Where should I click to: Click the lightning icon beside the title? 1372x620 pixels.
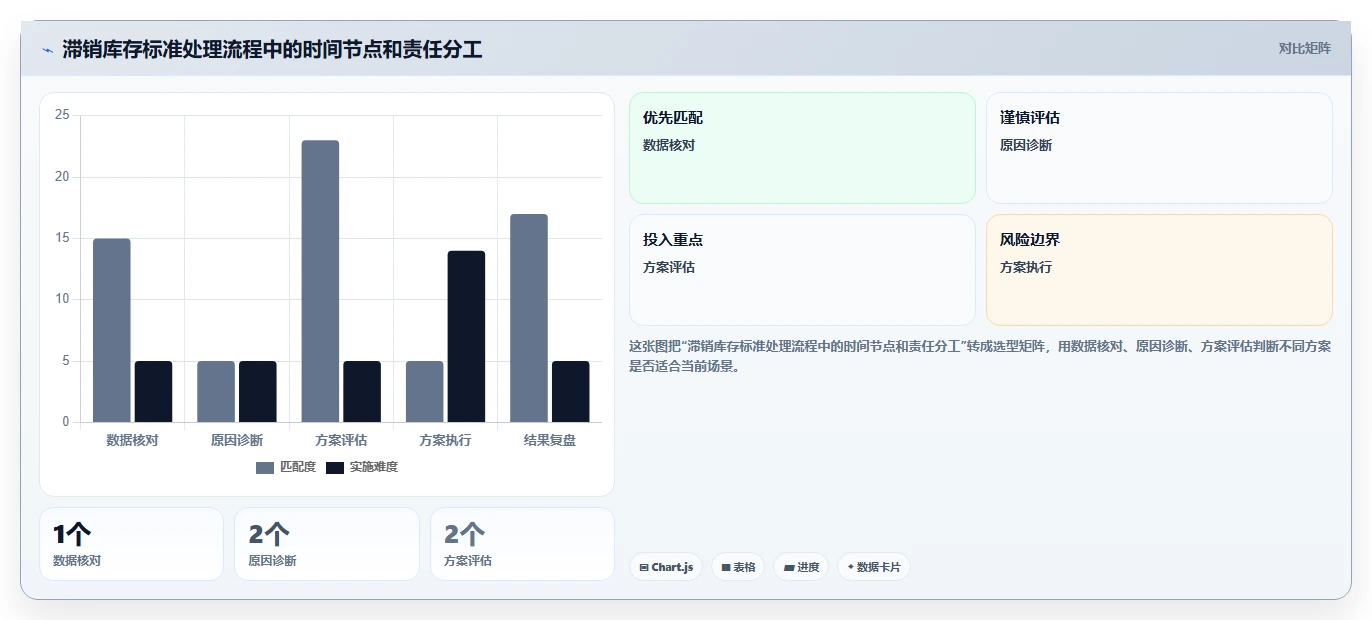(47, 50)
